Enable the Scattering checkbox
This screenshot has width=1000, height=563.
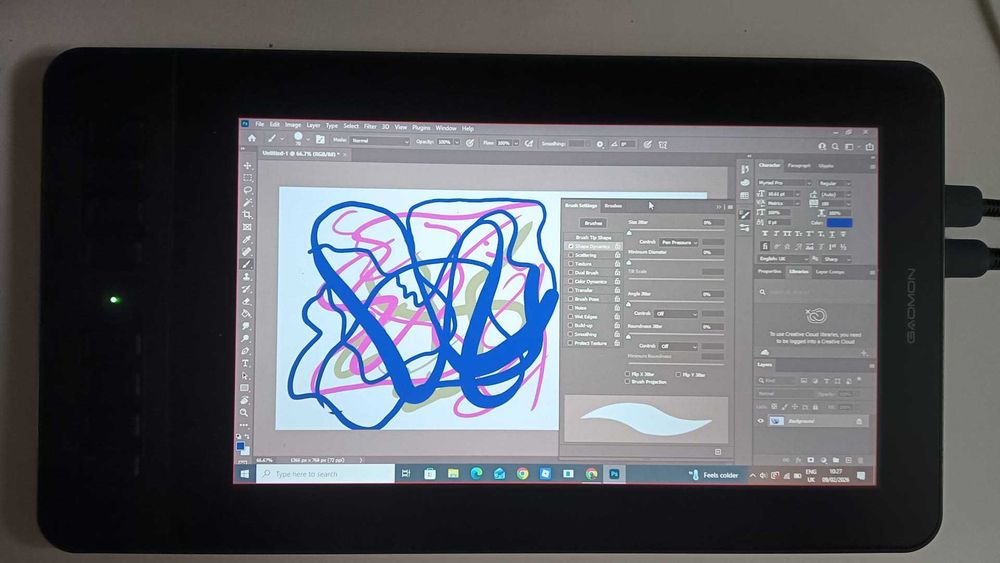[x=571, y=255]
